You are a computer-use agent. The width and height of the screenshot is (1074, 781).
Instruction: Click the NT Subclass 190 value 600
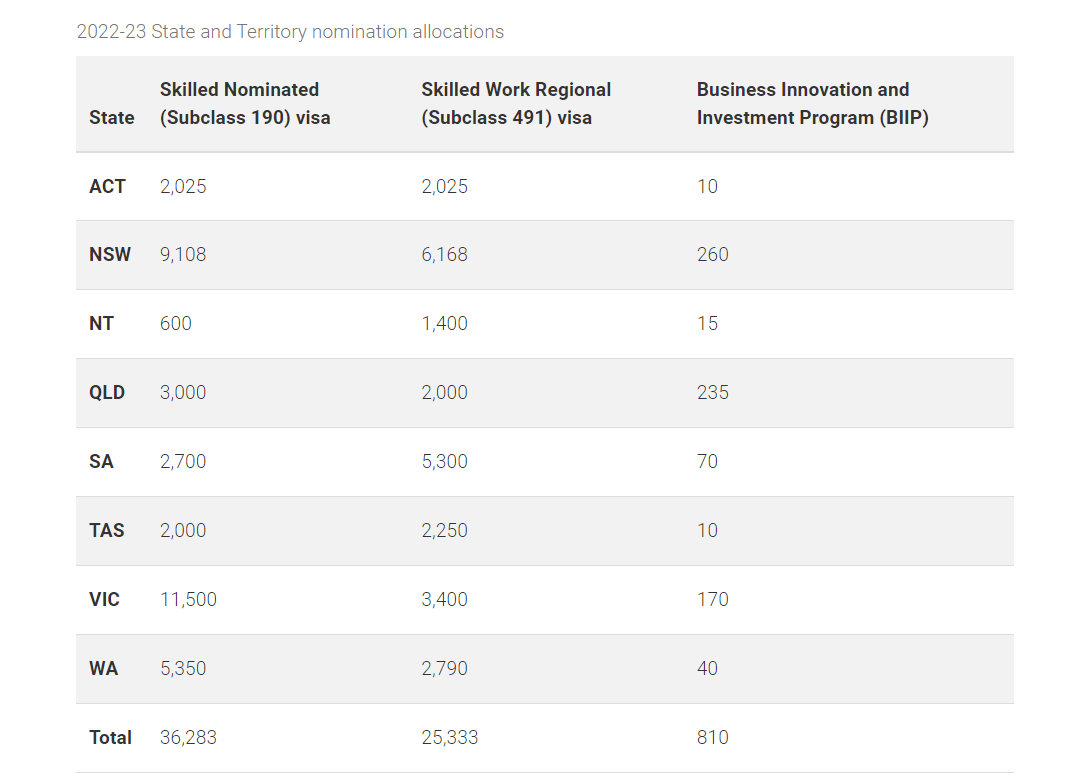(175, 323)
